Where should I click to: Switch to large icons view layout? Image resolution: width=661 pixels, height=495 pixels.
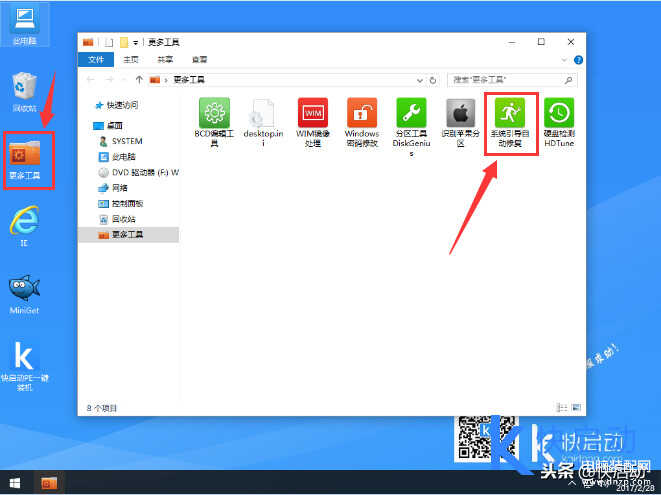point(576,407)
